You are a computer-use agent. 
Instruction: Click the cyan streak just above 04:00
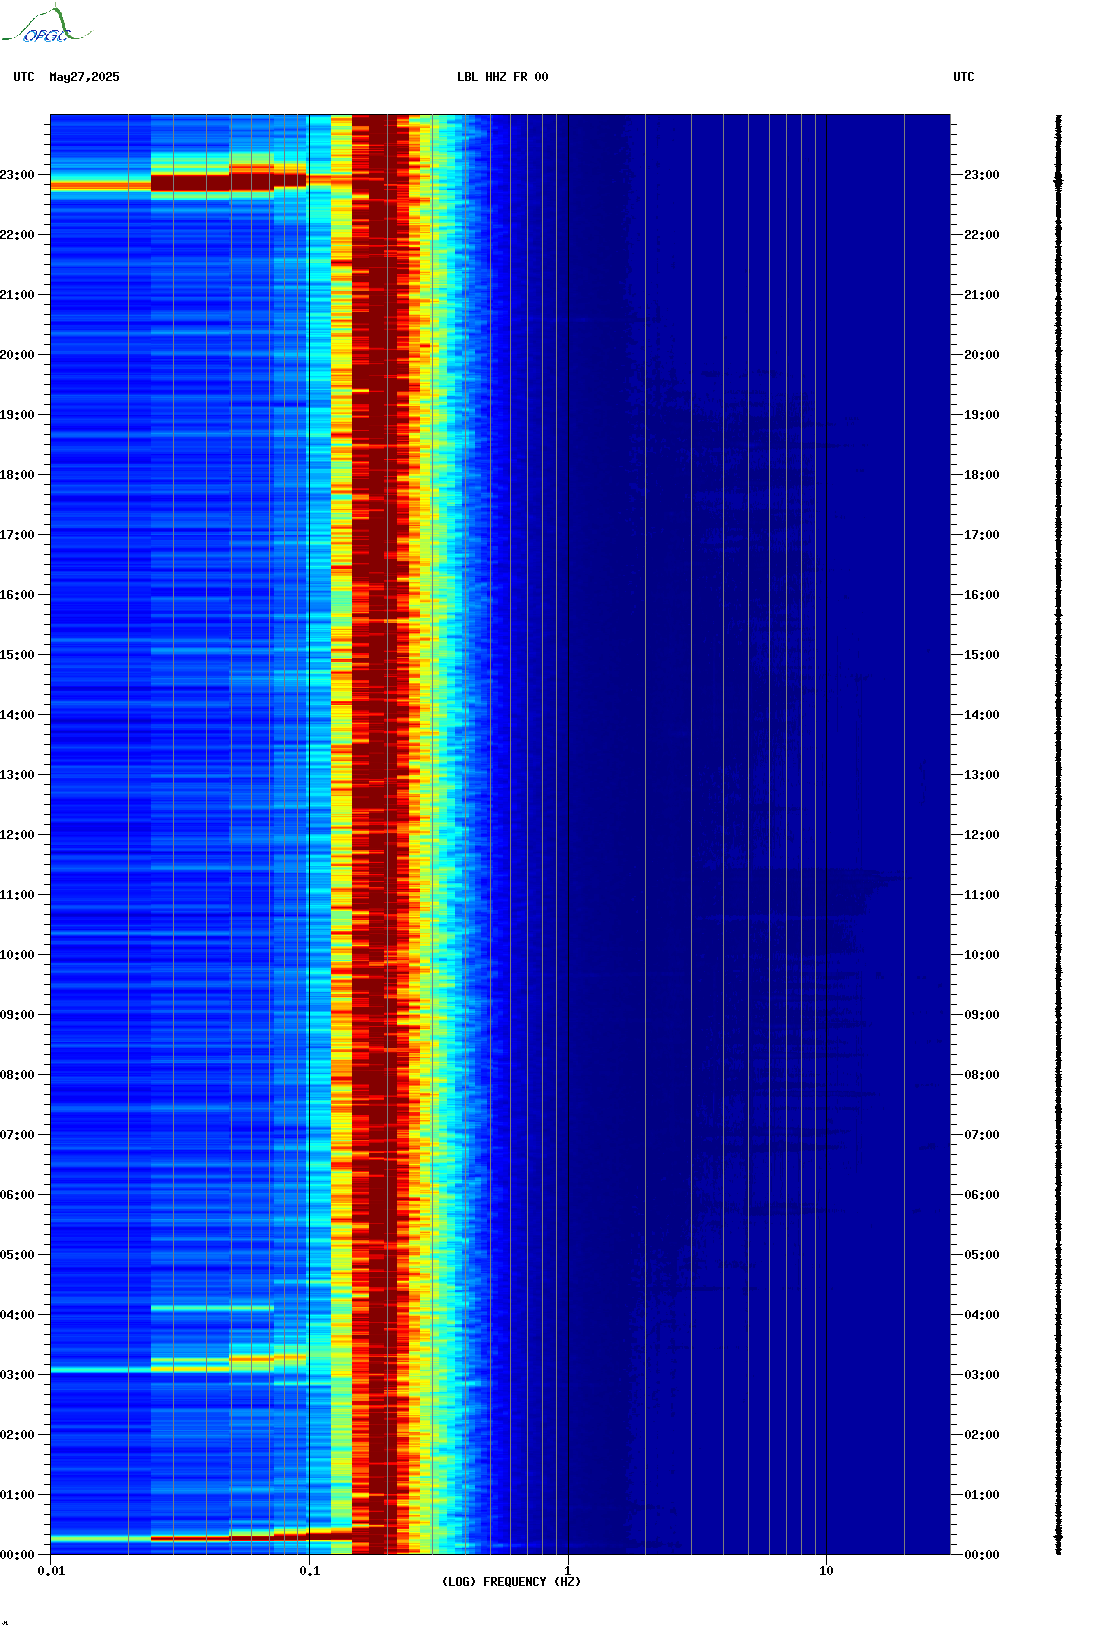pyautogui.click(x=212, y=1307)
